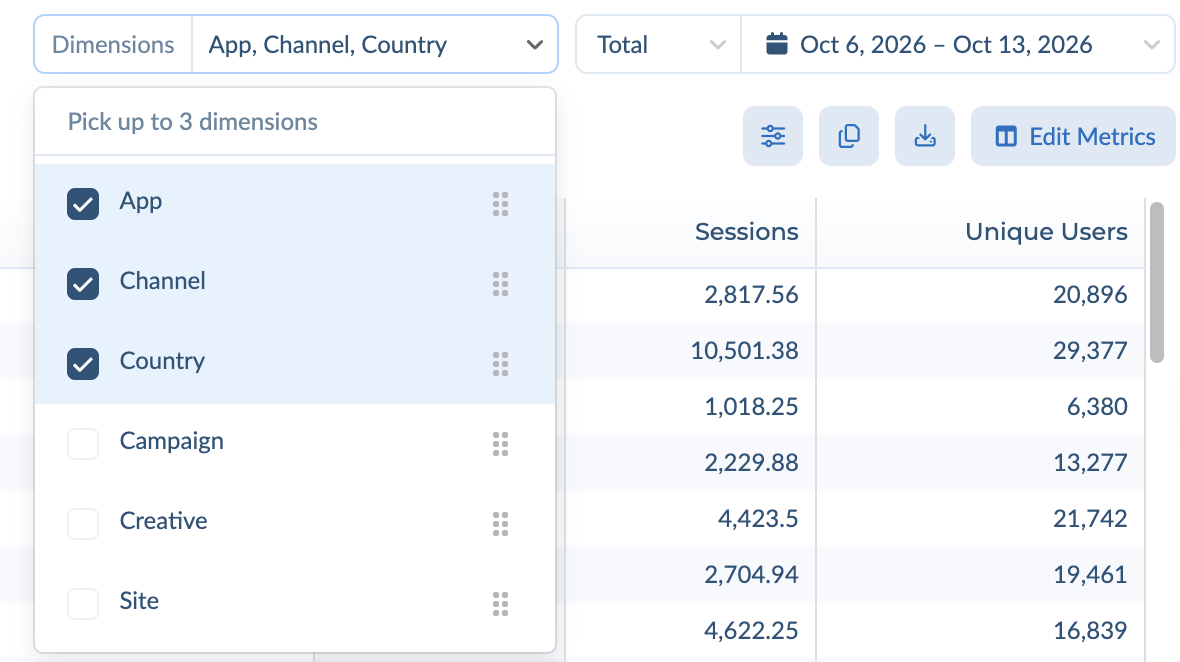Viewport: 1180px width, 662px height.
Task: Select the App option label
Action: [141, 201]
